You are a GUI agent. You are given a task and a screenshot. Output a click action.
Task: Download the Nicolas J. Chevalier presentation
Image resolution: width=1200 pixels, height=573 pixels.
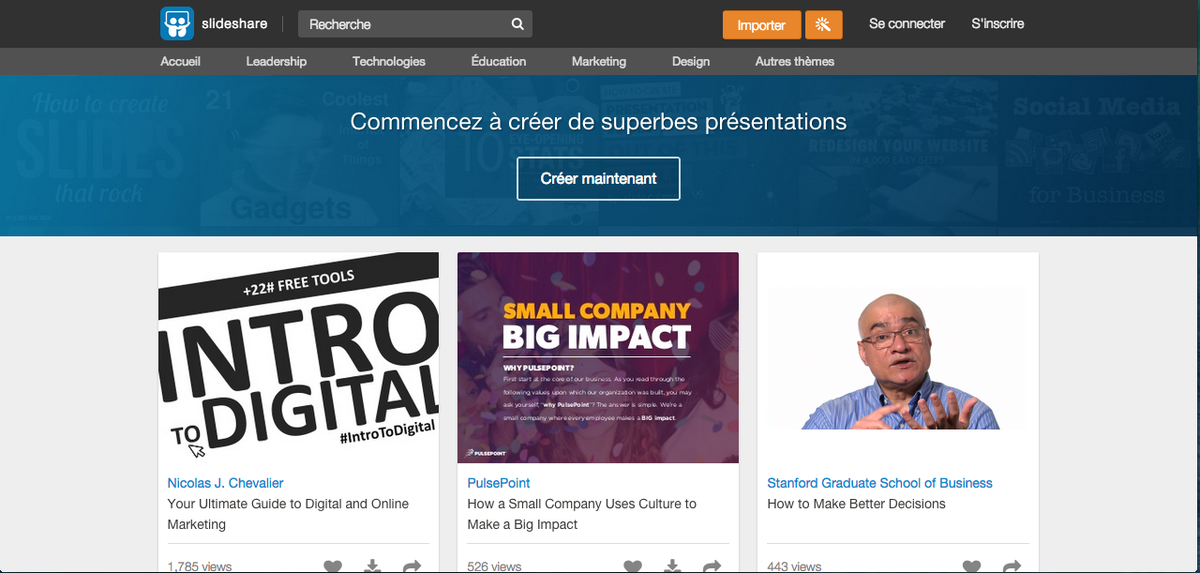pyautogui.click(x=372, y=567)
